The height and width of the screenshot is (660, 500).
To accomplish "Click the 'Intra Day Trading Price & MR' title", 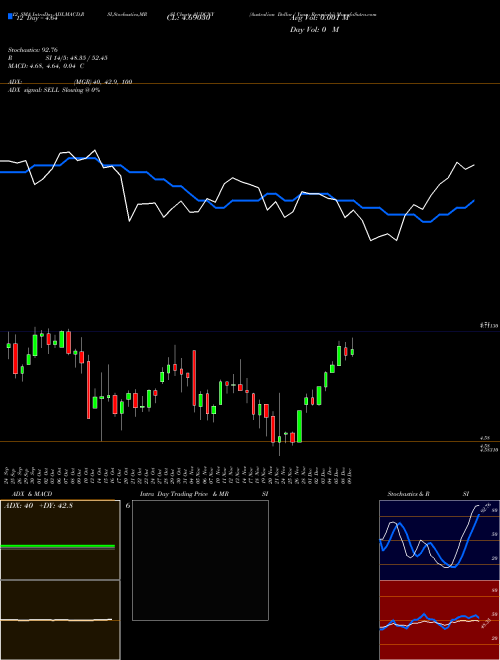I will pyautogui.click(x=184, y=494).
